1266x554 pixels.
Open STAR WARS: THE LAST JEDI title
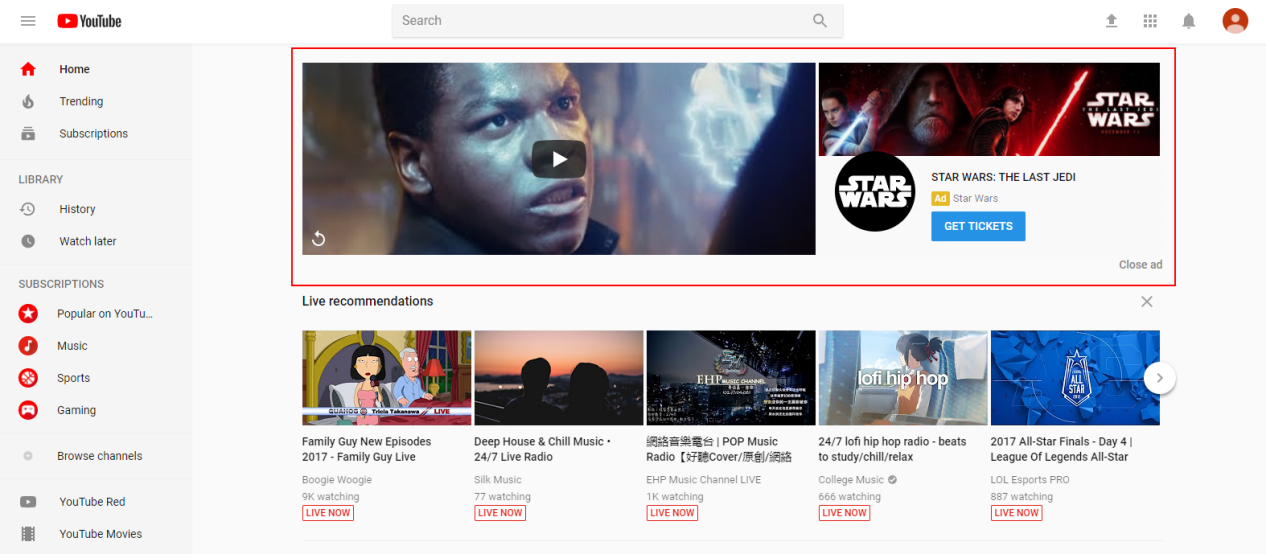pyautogui.click(x=1003, y=177)
